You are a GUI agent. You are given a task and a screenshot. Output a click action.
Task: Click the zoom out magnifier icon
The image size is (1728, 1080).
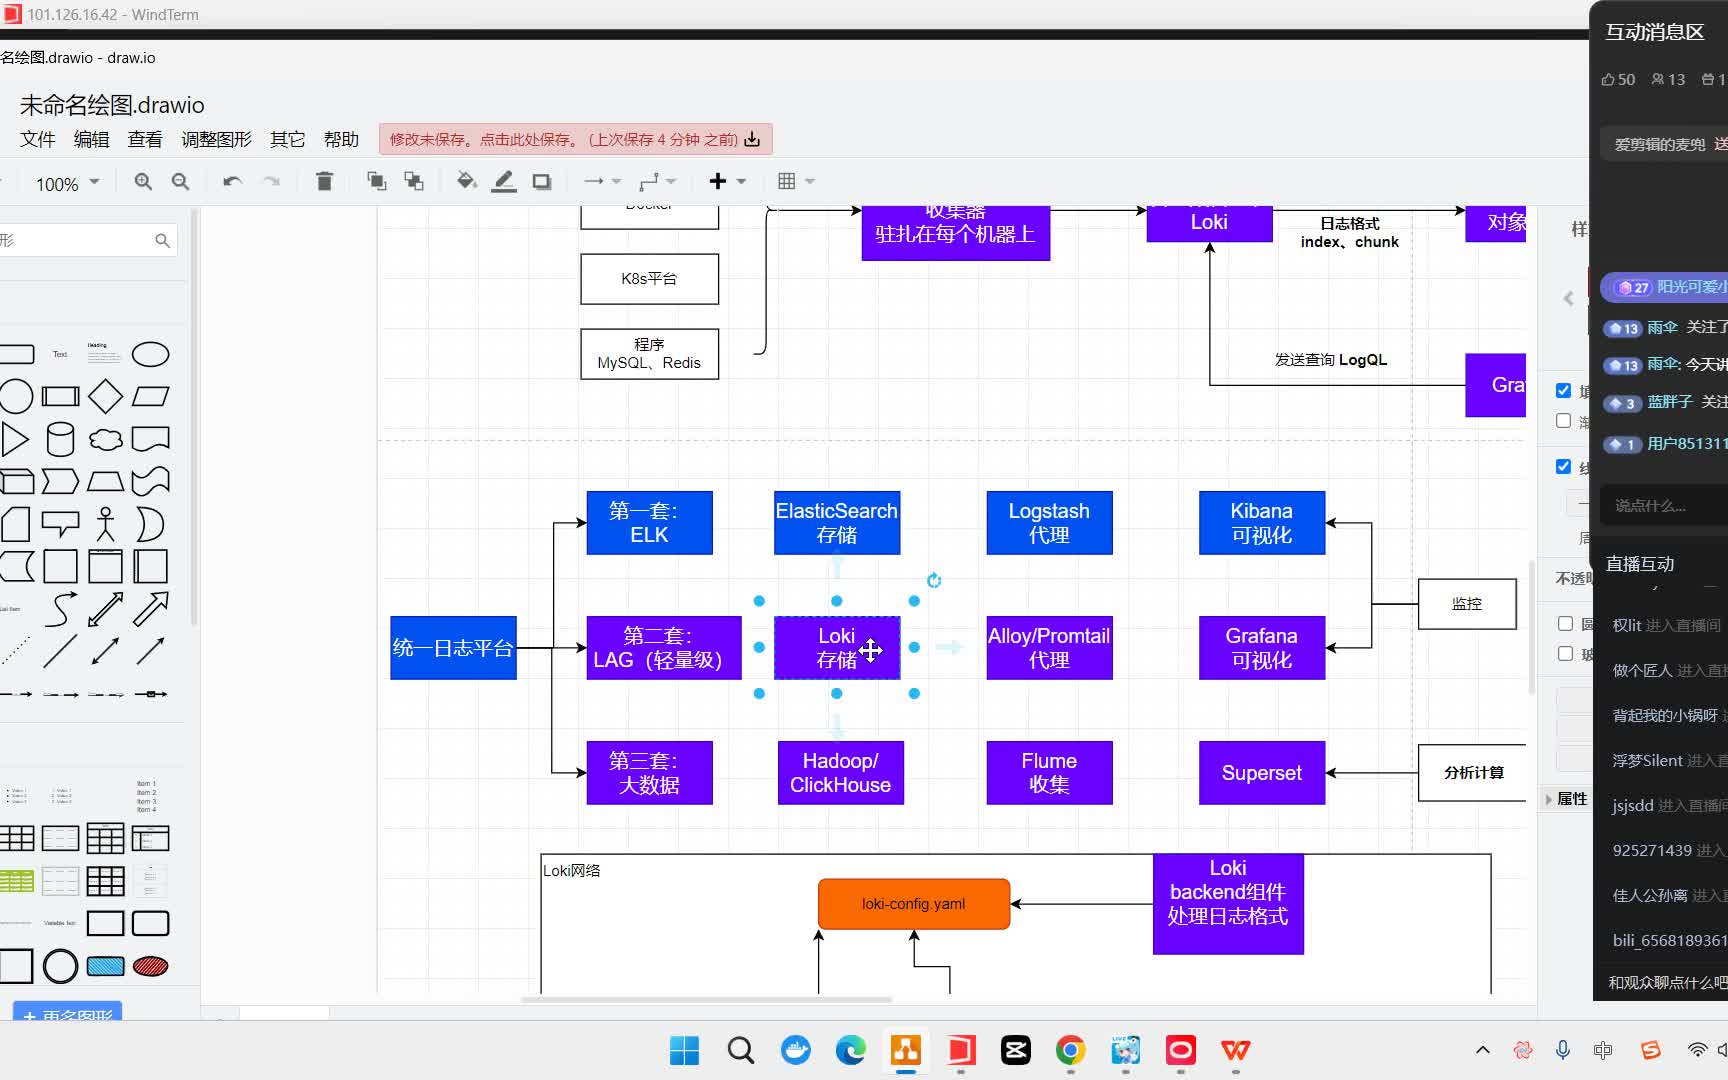(x=180, y=181)
